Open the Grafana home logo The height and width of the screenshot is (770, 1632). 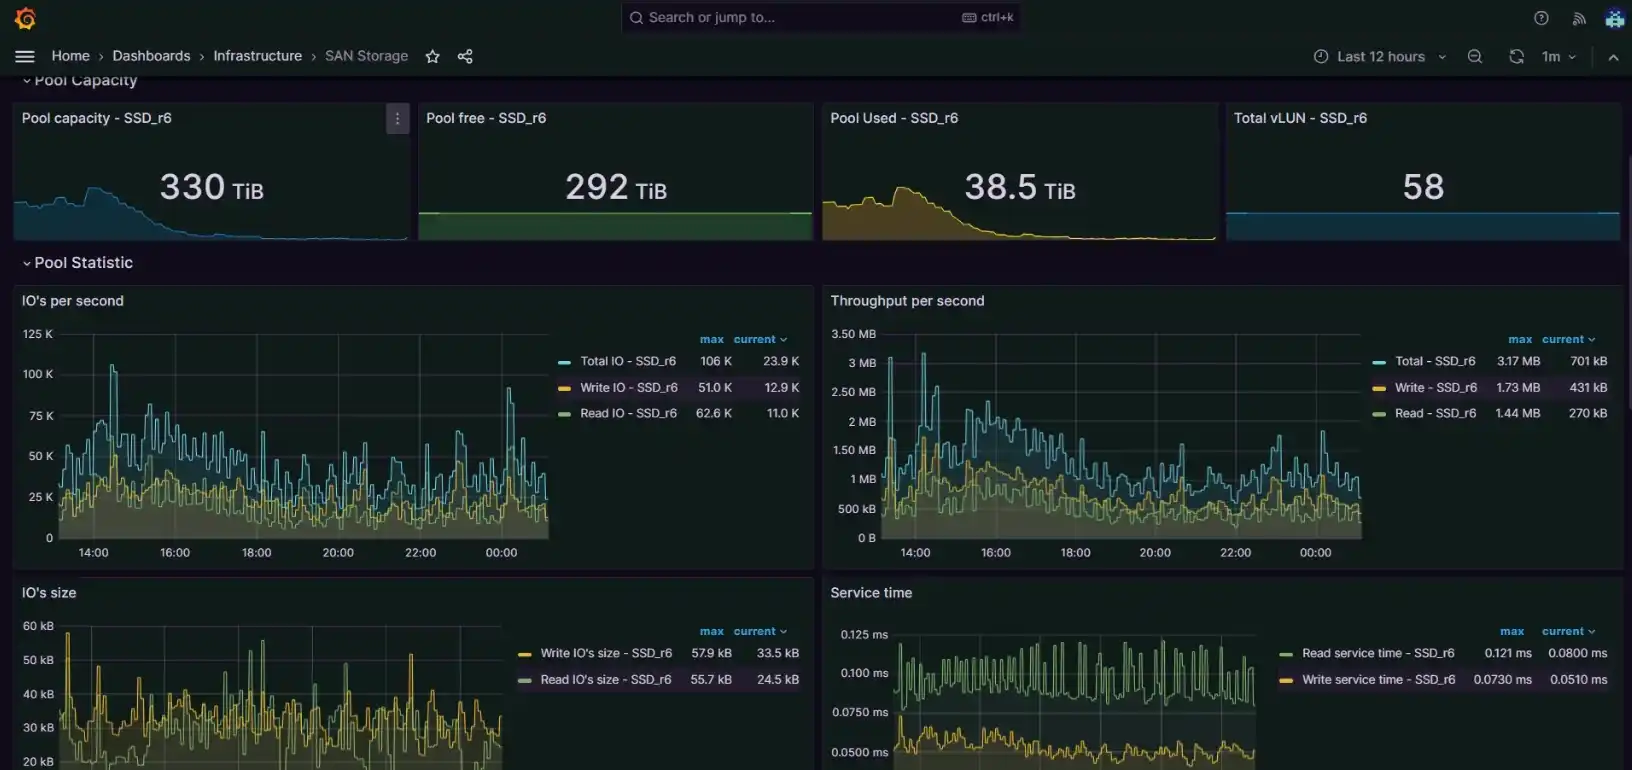click(25, 18)
